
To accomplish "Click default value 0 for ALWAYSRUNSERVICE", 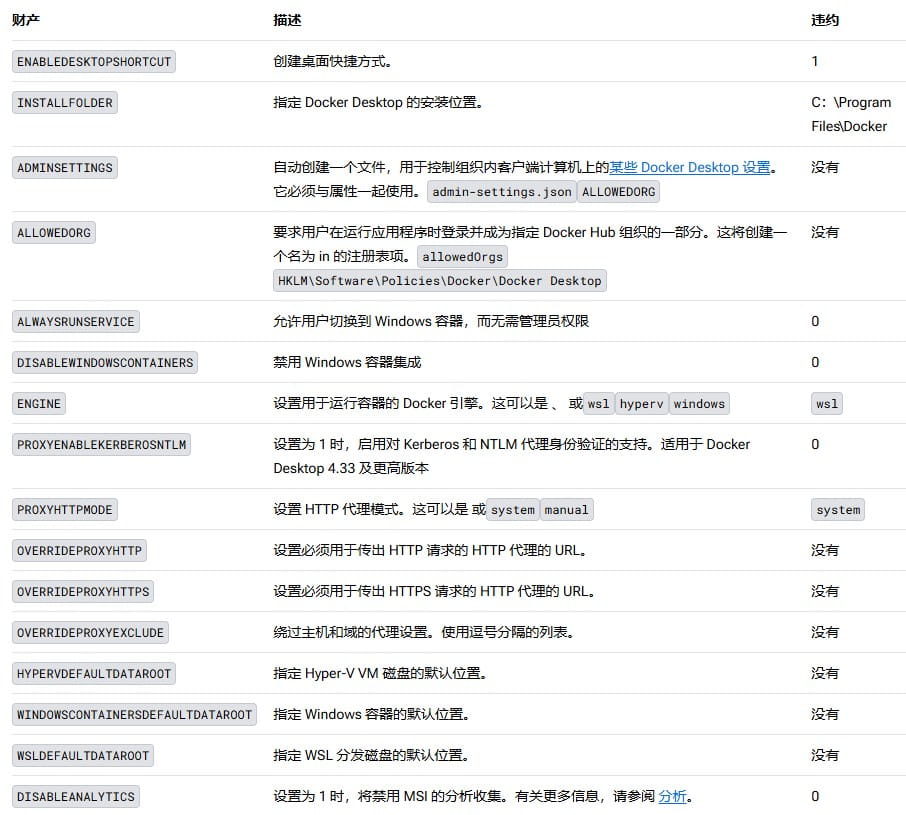I will 815,322.
